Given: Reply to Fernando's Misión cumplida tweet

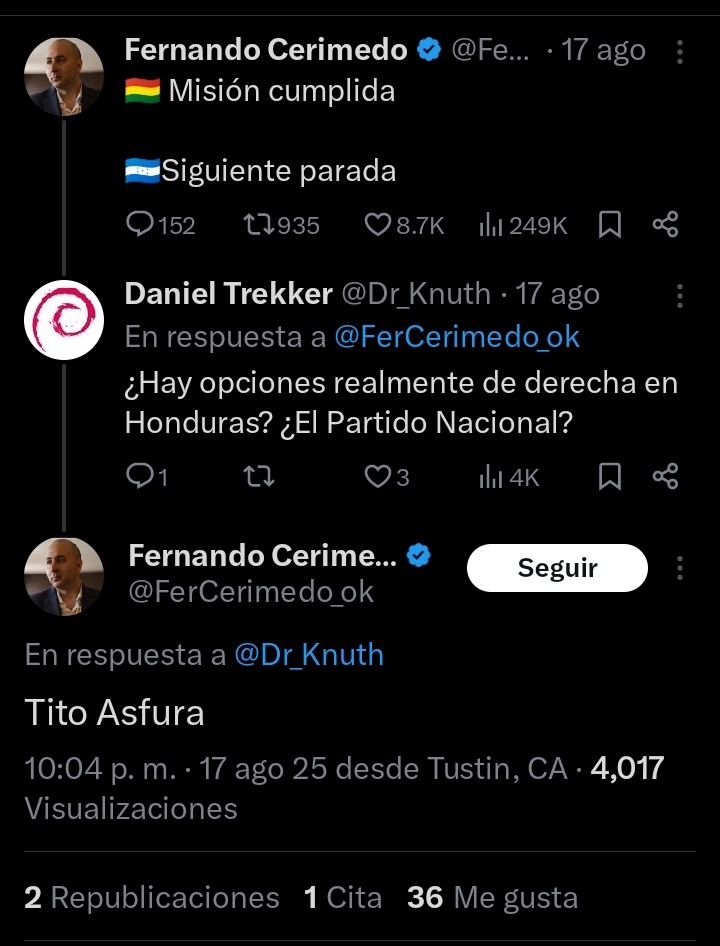Looking at the screenshot, I should click(x=140, y=225).
